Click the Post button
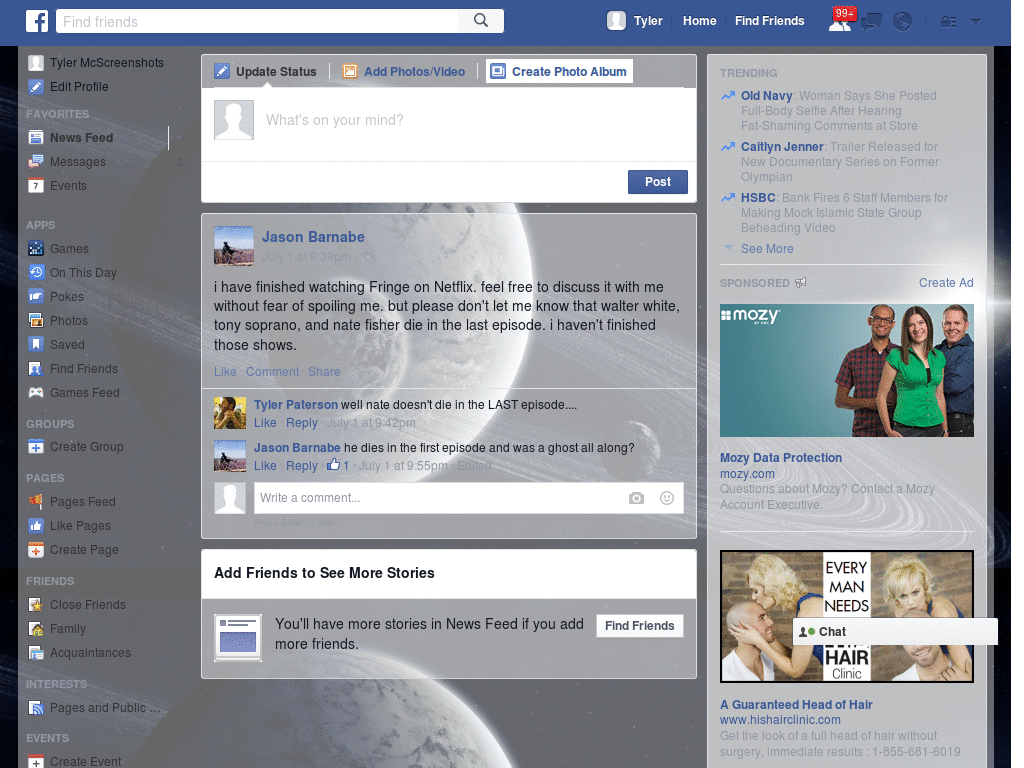Image resolution: width=1024 pixels, height=768 pixels. [x=658, y=182]
